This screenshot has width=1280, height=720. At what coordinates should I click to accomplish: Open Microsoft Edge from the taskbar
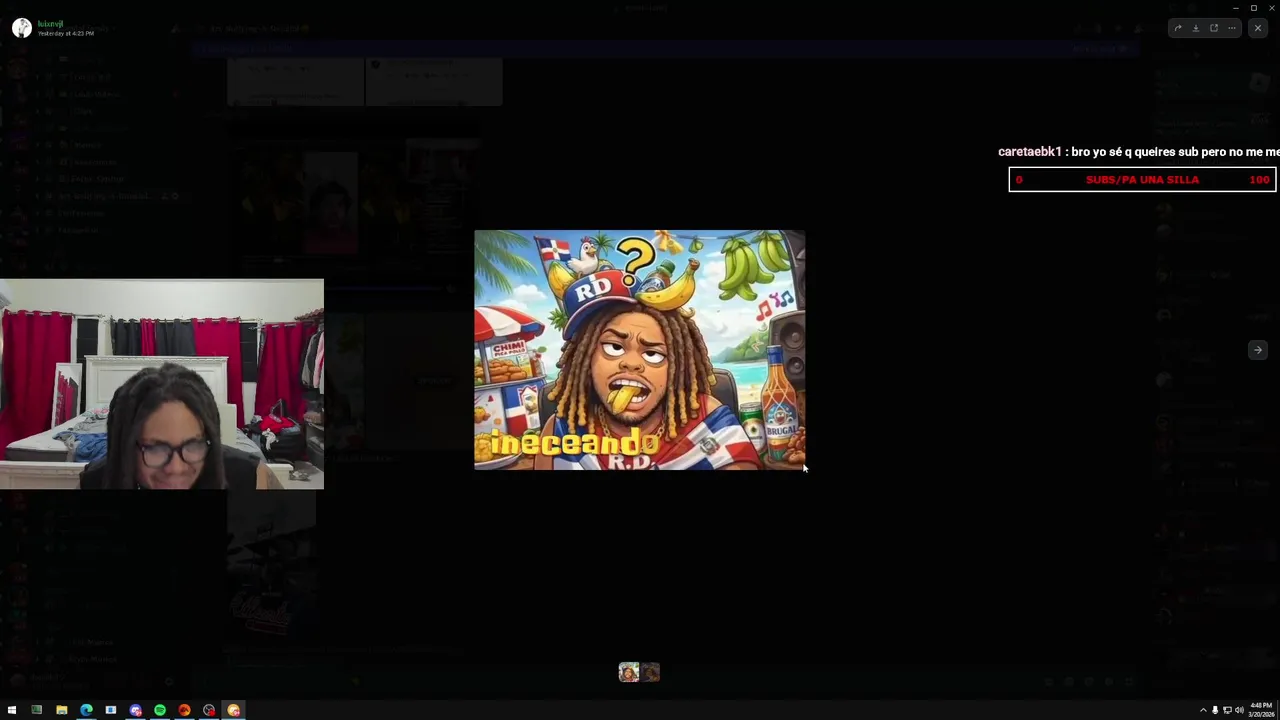pos(86,710)
